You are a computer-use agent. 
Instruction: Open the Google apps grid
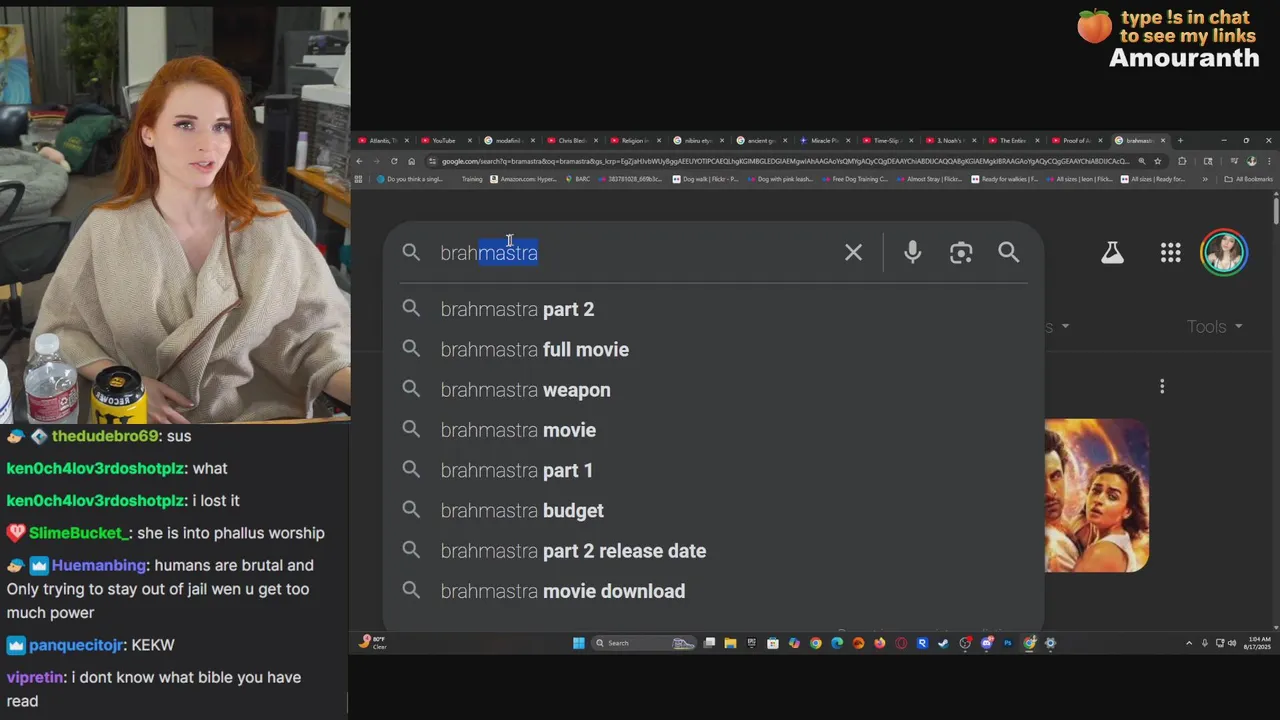(x=1171, y=253)
